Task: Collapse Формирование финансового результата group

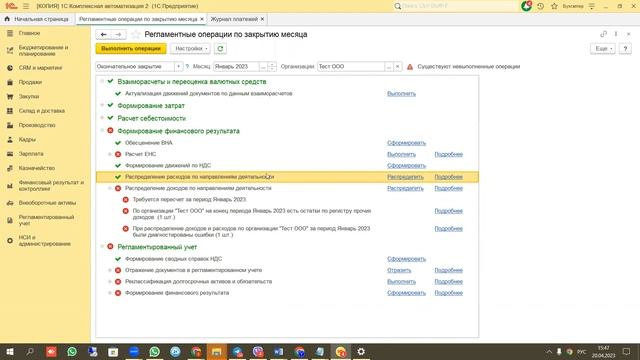Action: point(102,131)
